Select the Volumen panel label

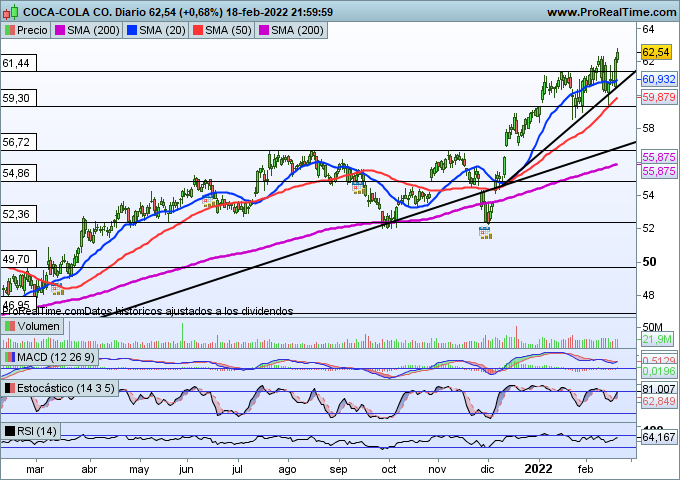38,326
